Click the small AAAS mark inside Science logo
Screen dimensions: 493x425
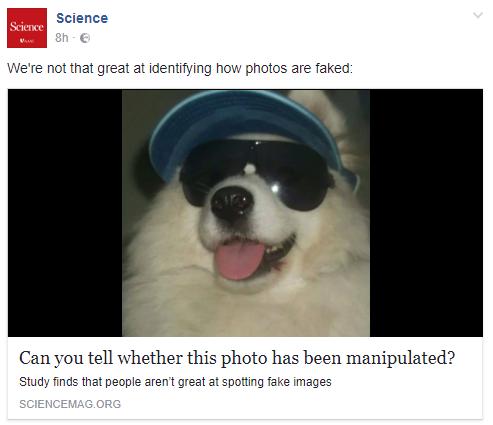[27, 41]
